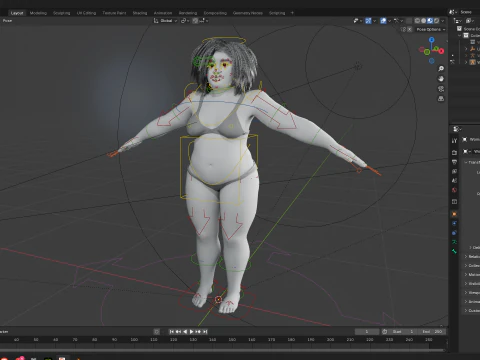The image size is (480, 360).
Task: Toggle X-ray display button
Action: [409, 21]
